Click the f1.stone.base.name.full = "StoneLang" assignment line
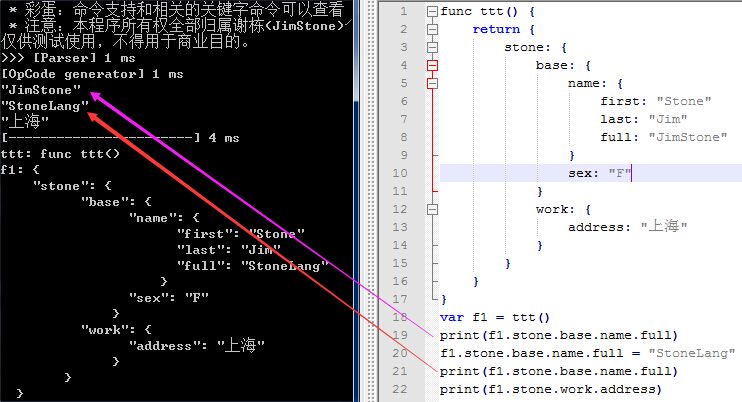 [587, 353]
